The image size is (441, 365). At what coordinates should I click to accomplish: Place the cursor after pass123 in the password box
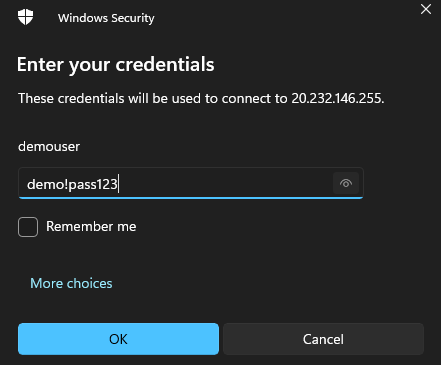click(x=119, y=184)
